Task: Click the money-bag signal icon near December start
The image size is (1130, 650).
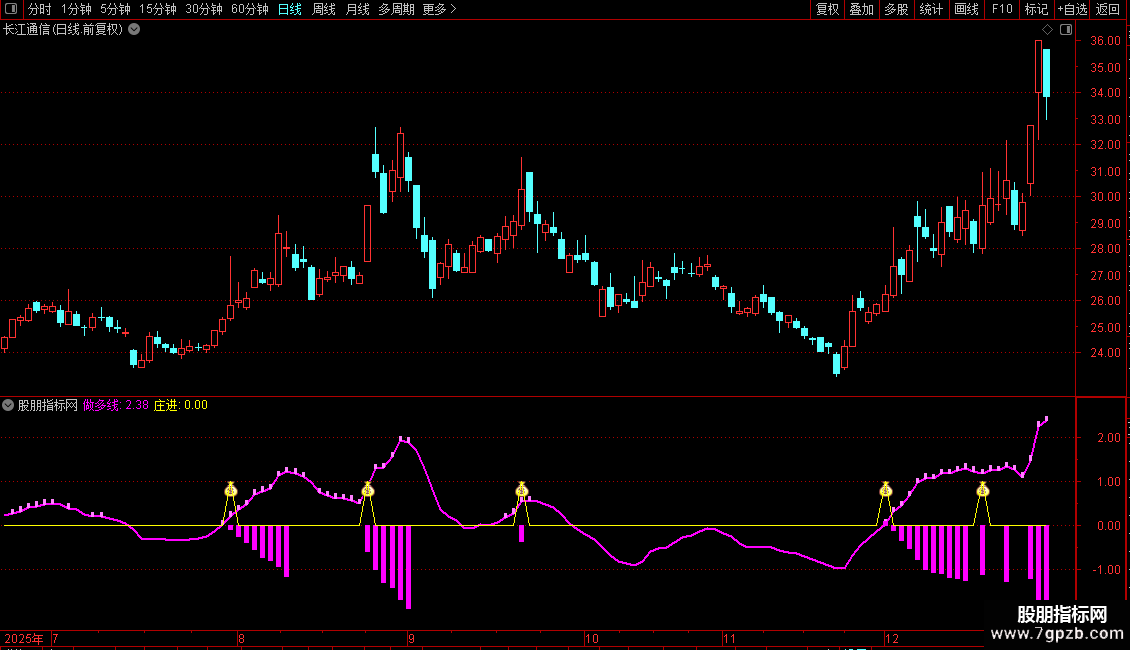Action: 885,490
